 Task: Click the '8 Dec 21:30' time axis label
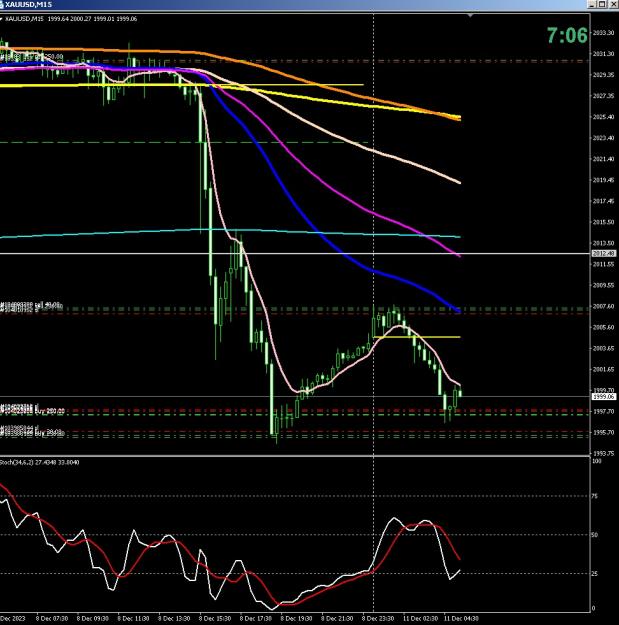(x=337, y=619)
